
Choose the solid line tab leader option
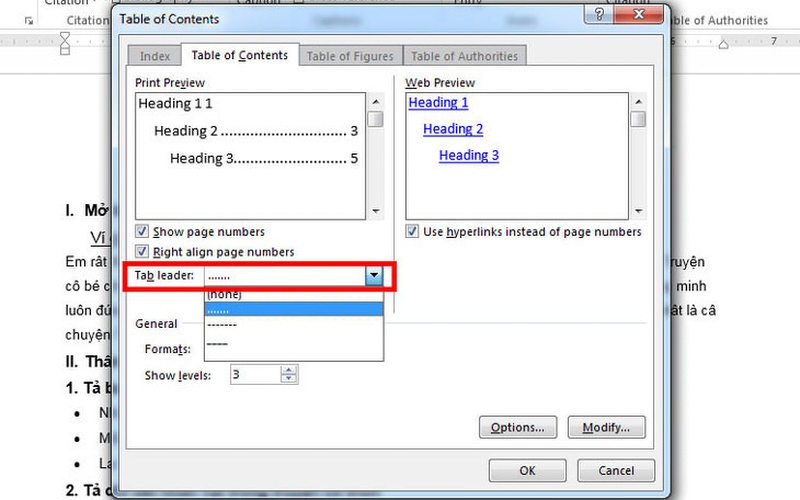point(293,343)
